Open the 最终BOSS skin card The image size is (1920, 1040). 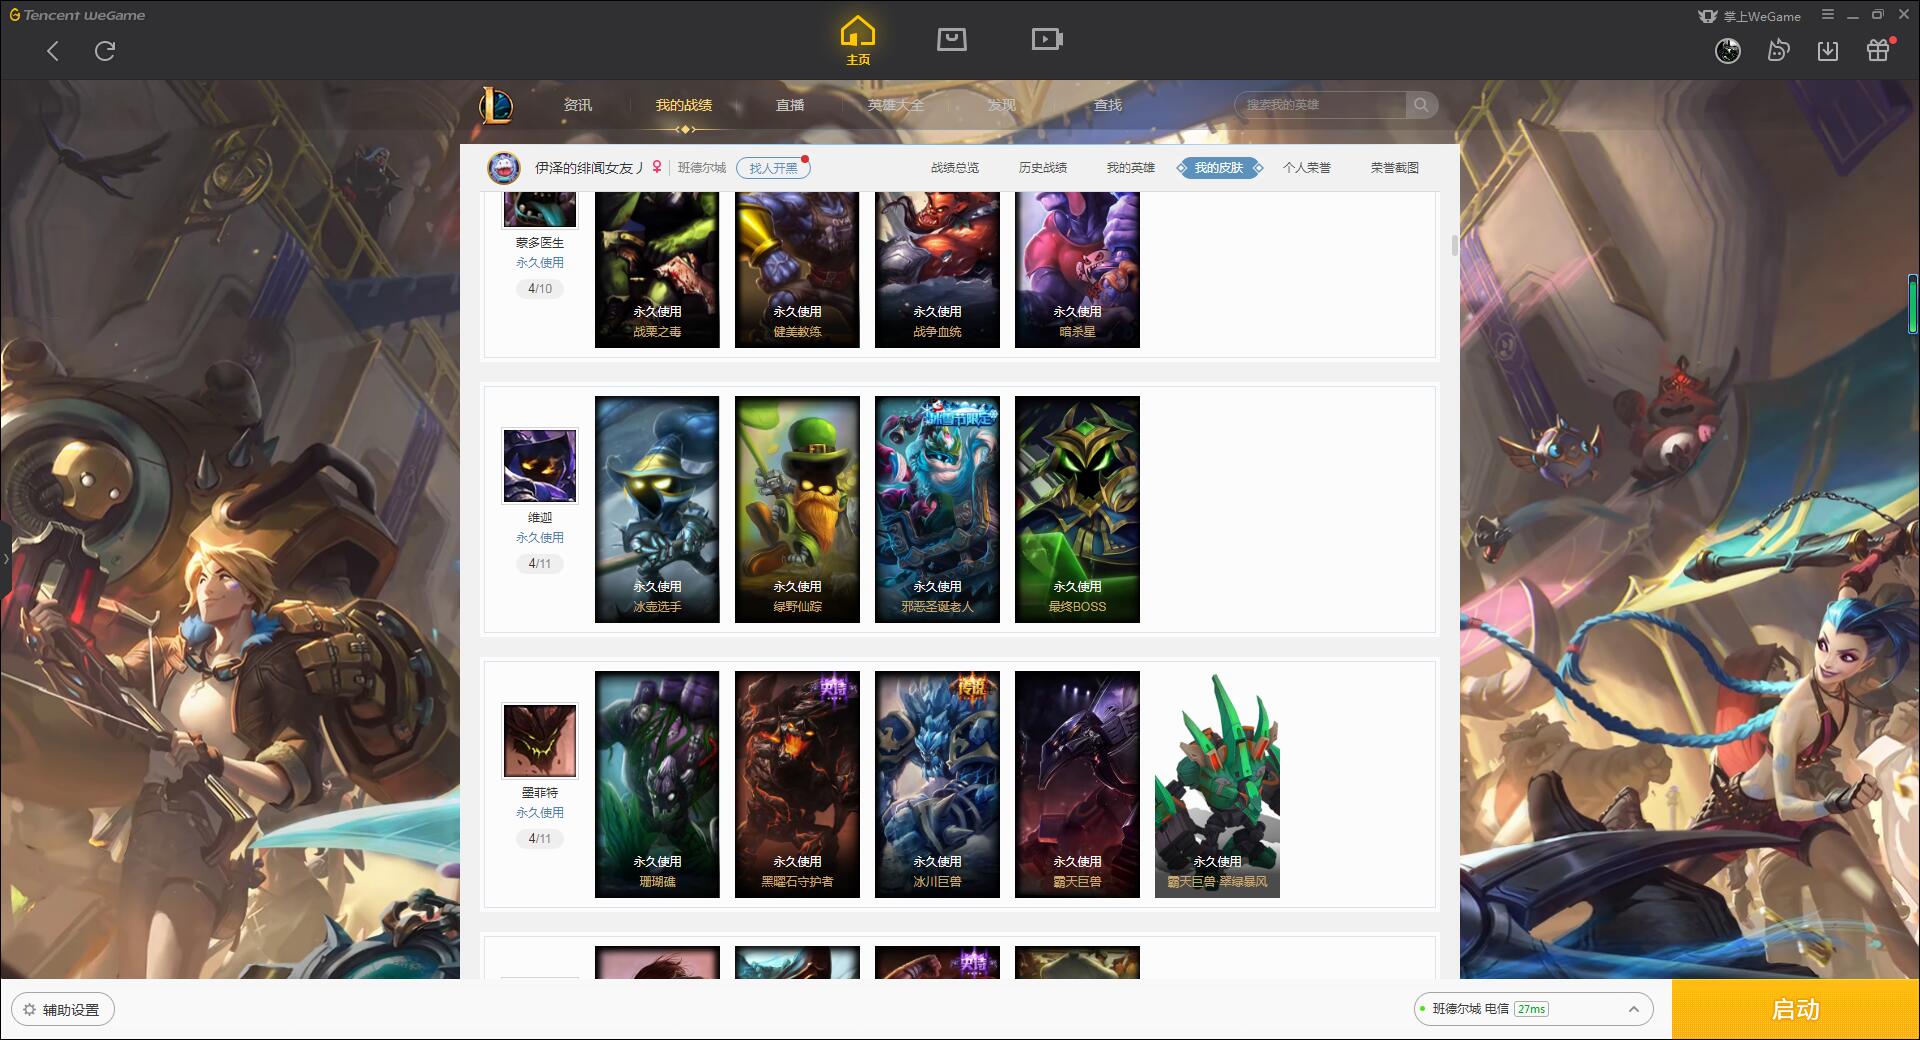pyautogui.click(x=1077, y=509)
